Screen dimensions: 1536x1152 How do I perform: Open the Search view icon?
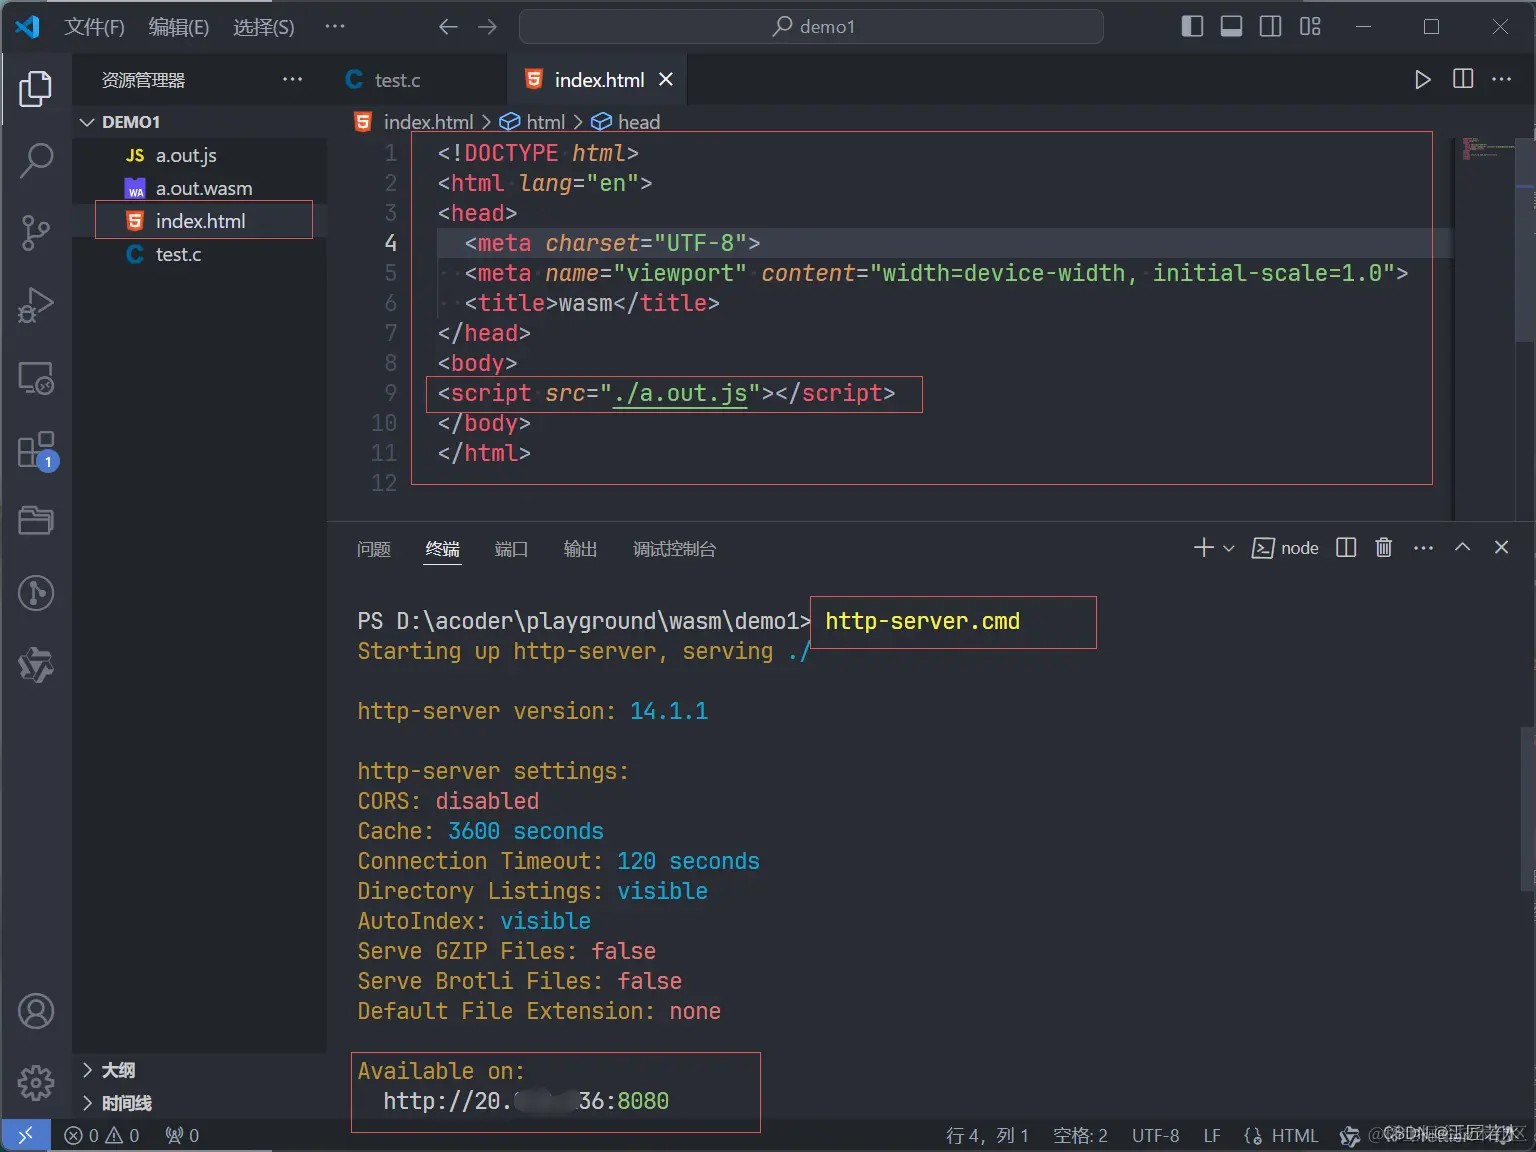coord(36,161)
